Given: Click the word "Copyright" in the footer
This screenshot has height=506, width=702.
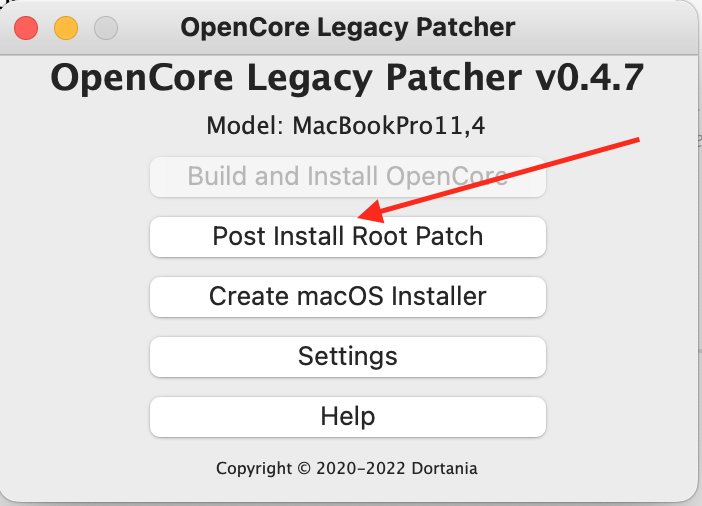Looking at the screenshot, I should click(254, 469).
